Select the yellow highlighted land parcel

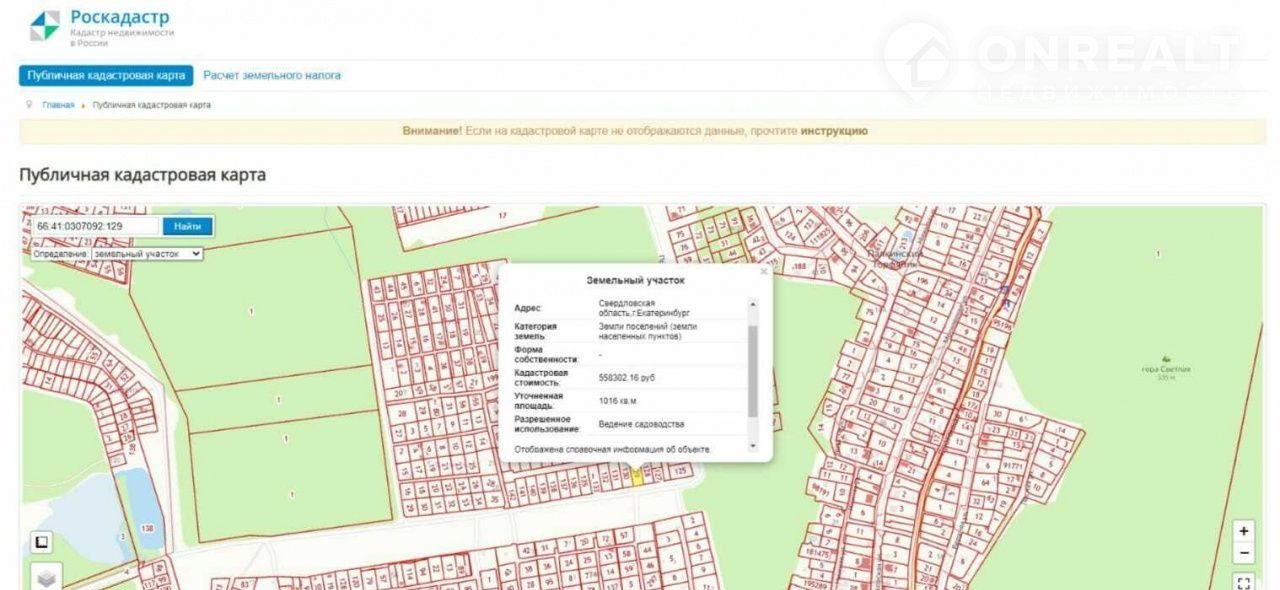point(636,476)
